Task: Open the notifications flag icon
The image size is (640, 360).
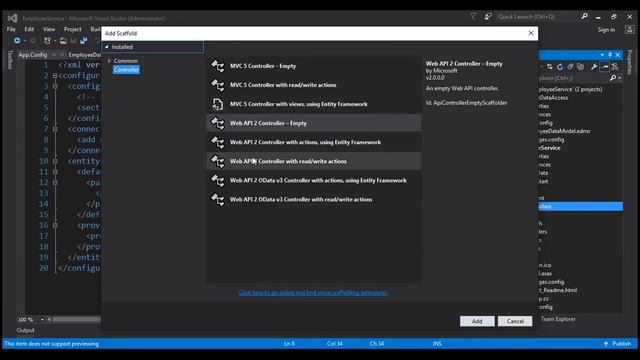Action: coord(473,16)
